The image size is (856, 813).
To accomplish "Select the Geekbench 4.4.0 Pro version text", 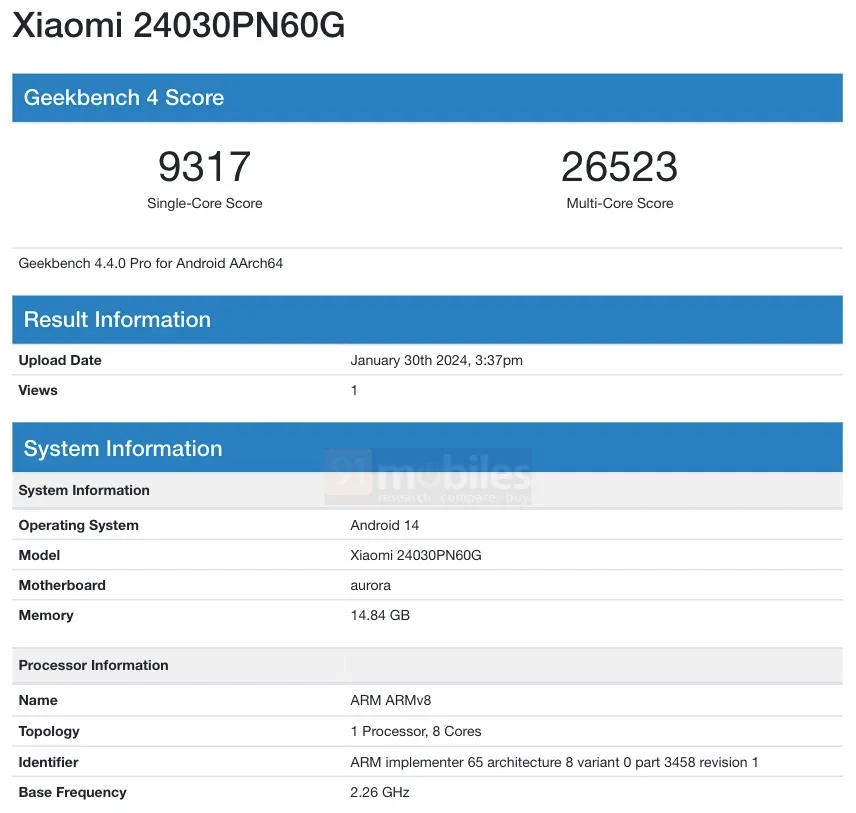I will (151, 263).
